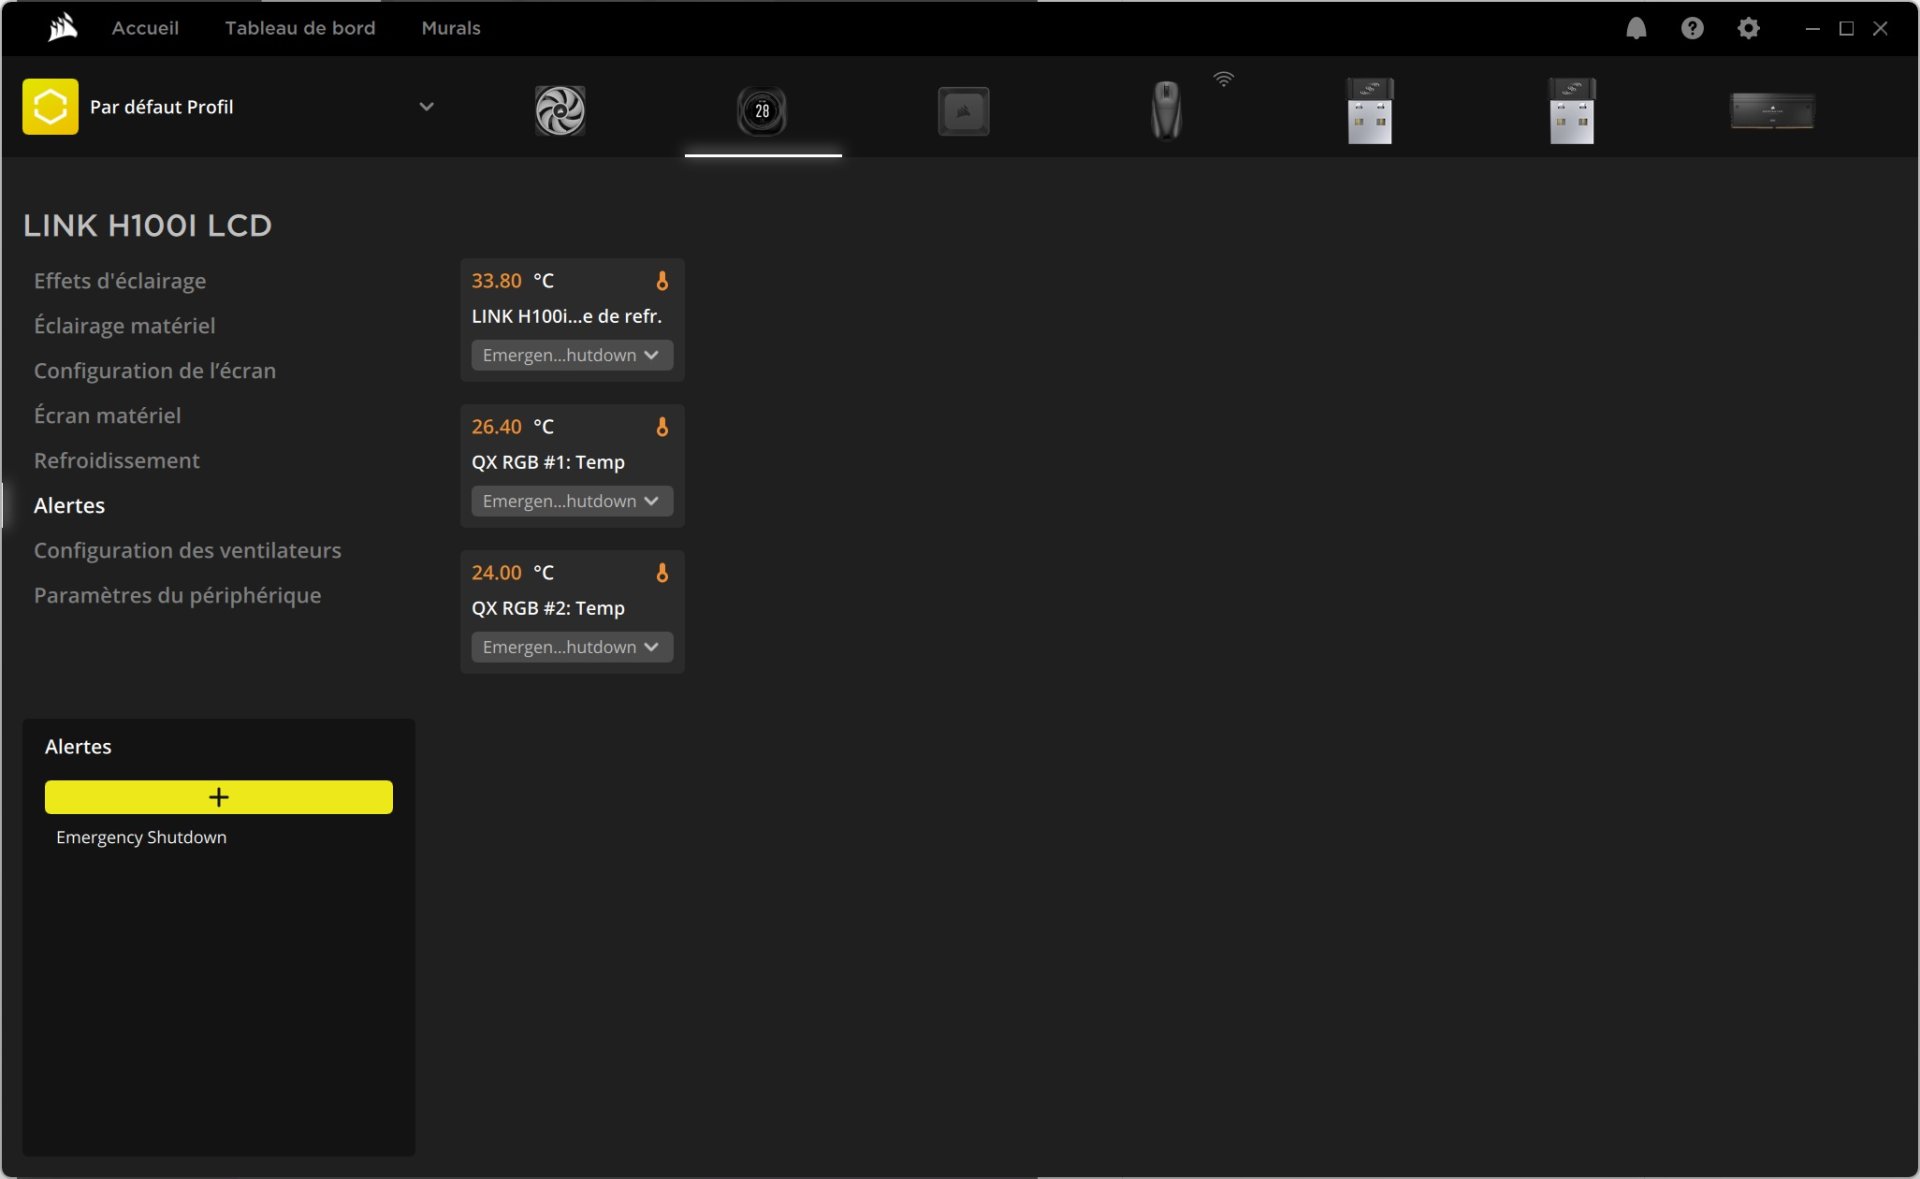The image size is (1920, 1179).
Task: Open Paramètres du périphérique section
Action: (177, 596)
